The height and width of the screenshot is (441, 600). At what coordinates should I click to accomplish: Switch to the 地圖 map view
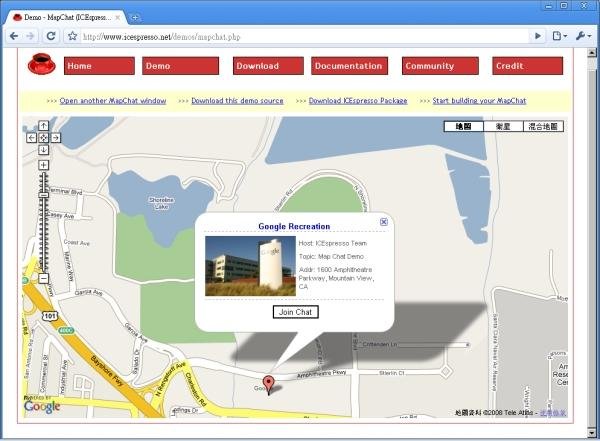(x=463, y=126)
